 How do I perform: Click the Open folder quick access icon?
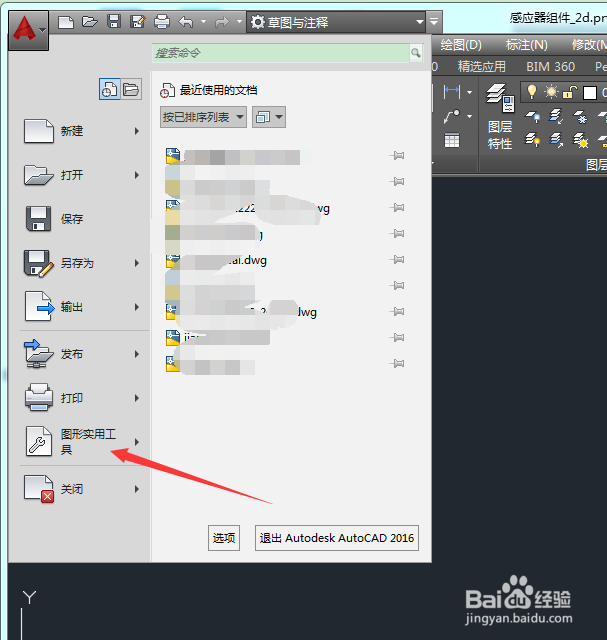(89, 22)
